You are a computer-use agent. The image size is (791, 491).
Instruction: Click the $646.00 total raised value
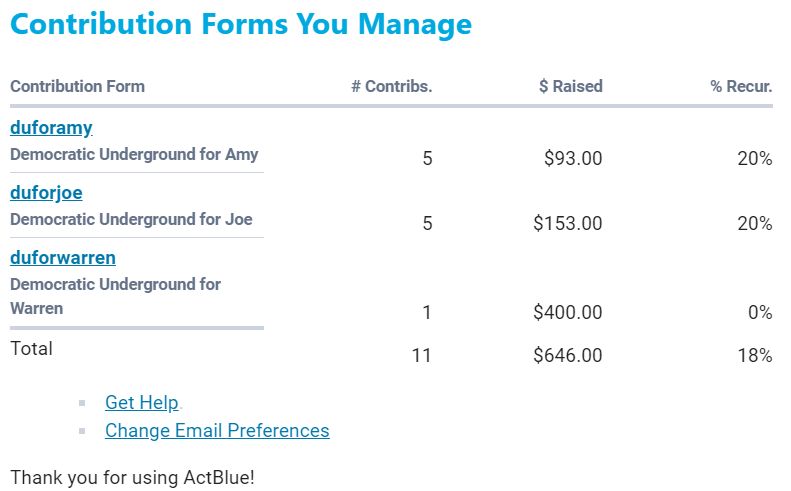pyautogui.click(x=568, y=355)
